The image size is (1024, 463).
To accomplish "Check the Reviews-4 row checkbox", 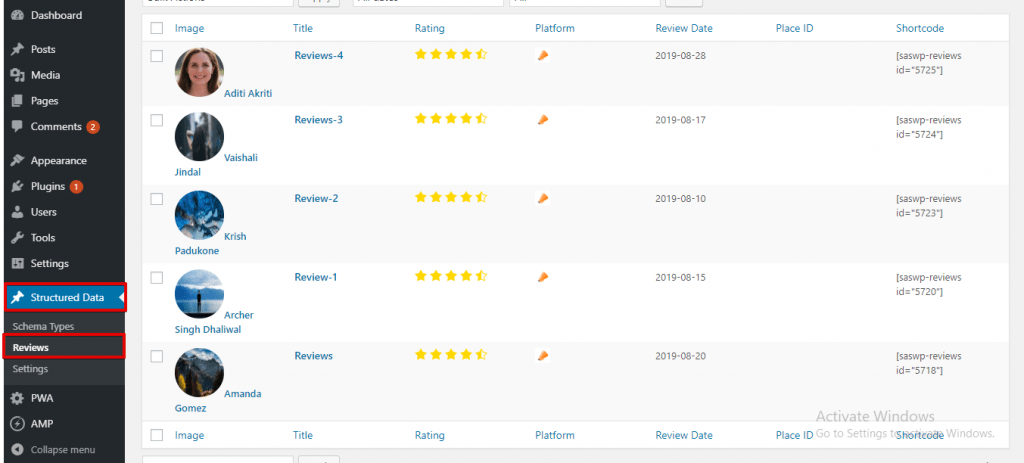I will [157, 56].
